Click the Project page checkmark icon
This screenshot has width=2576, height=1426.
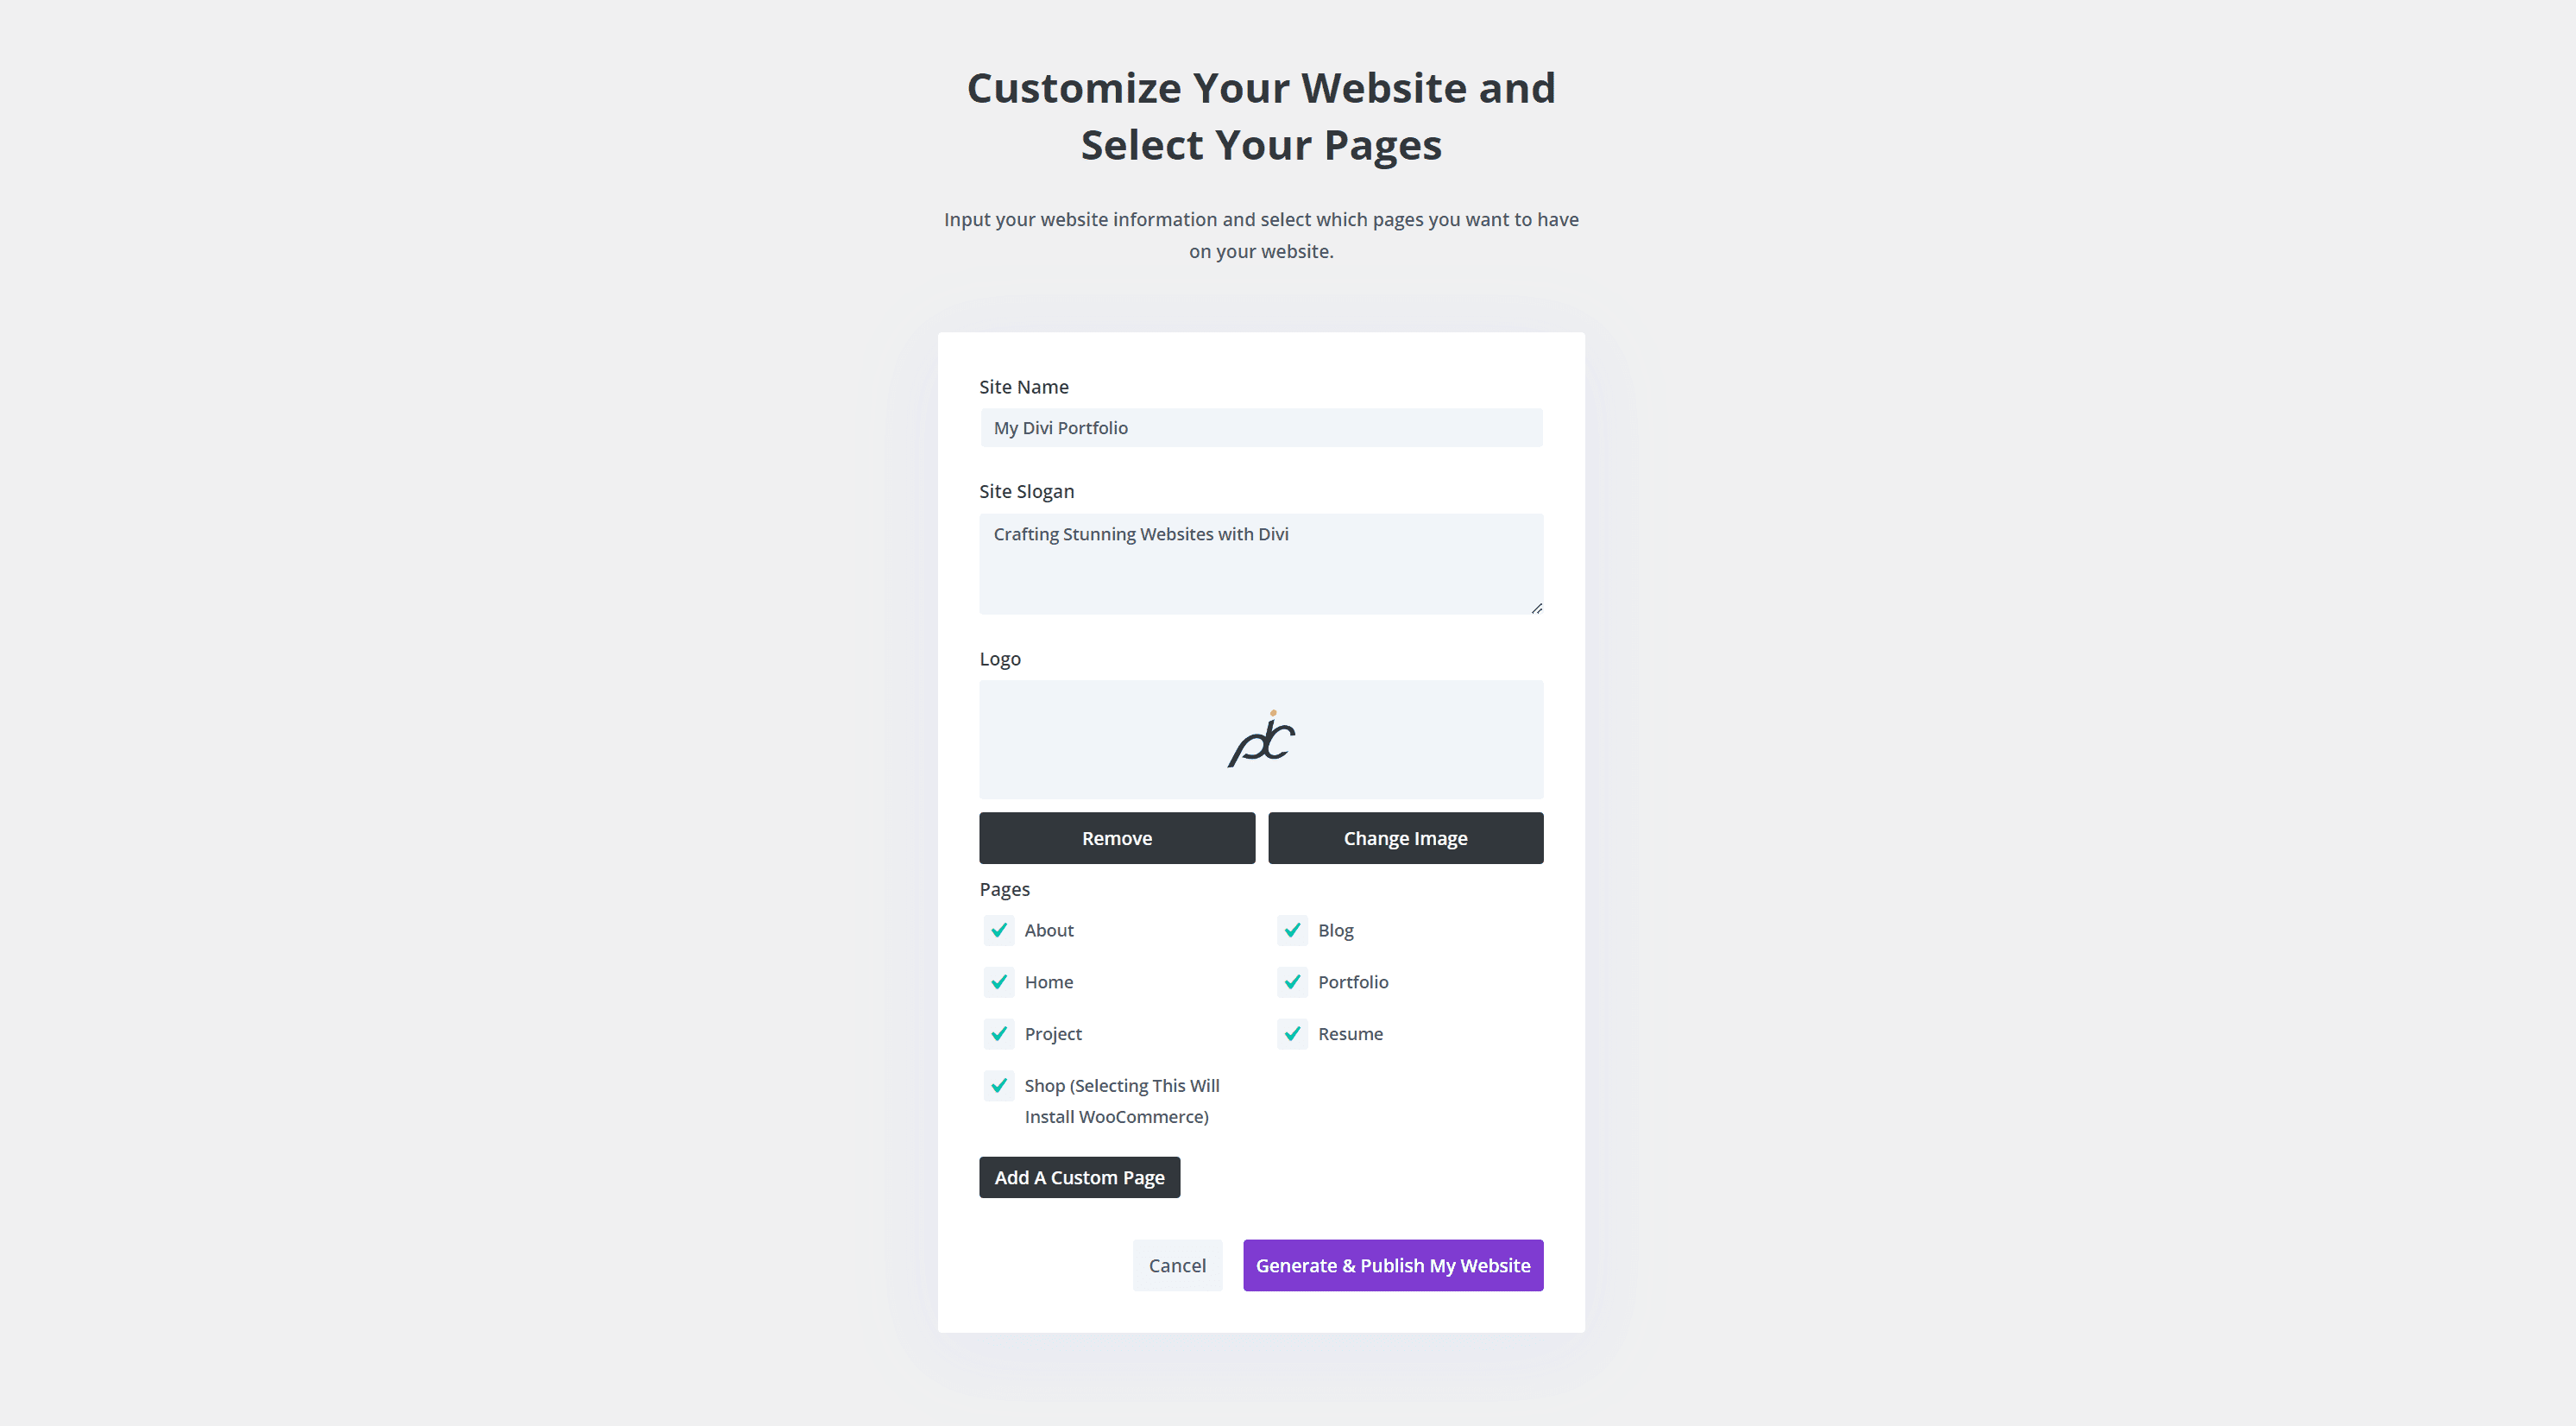pos(997,1032)
